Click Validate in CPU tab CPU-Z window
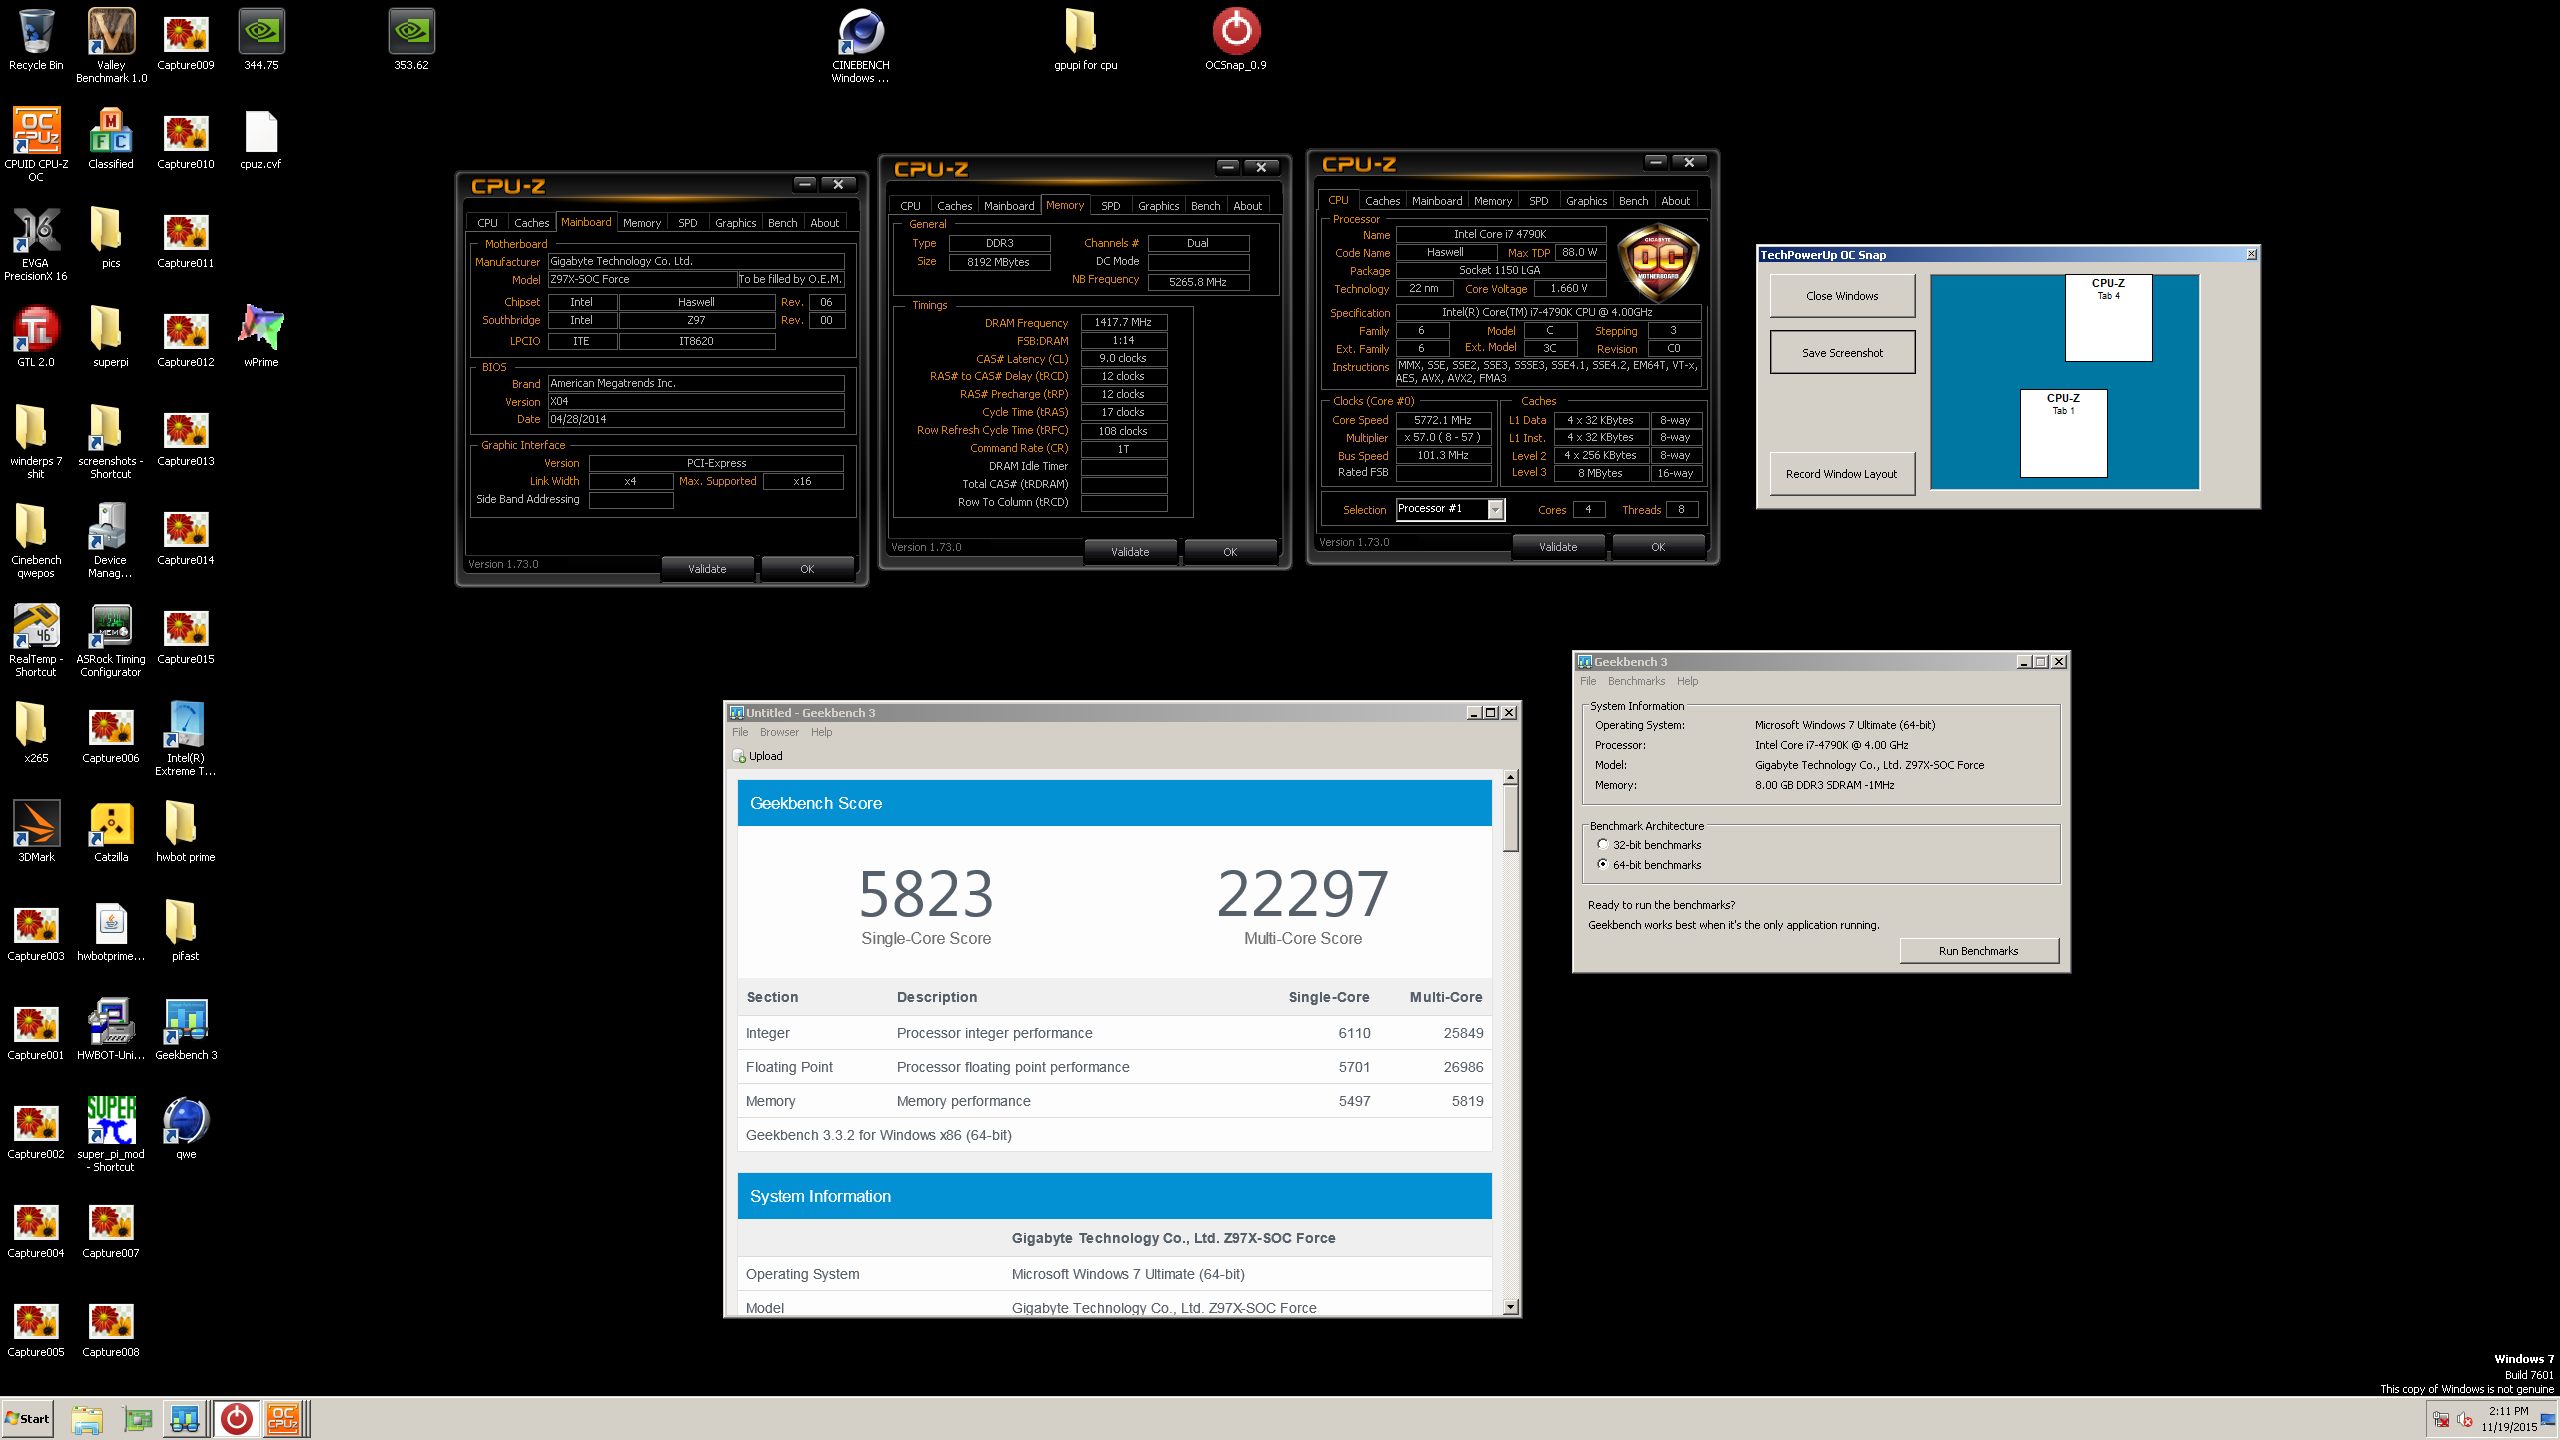Image resolution: width=2560 pixels, height=1440 pixels. [x=1558, y=547]
